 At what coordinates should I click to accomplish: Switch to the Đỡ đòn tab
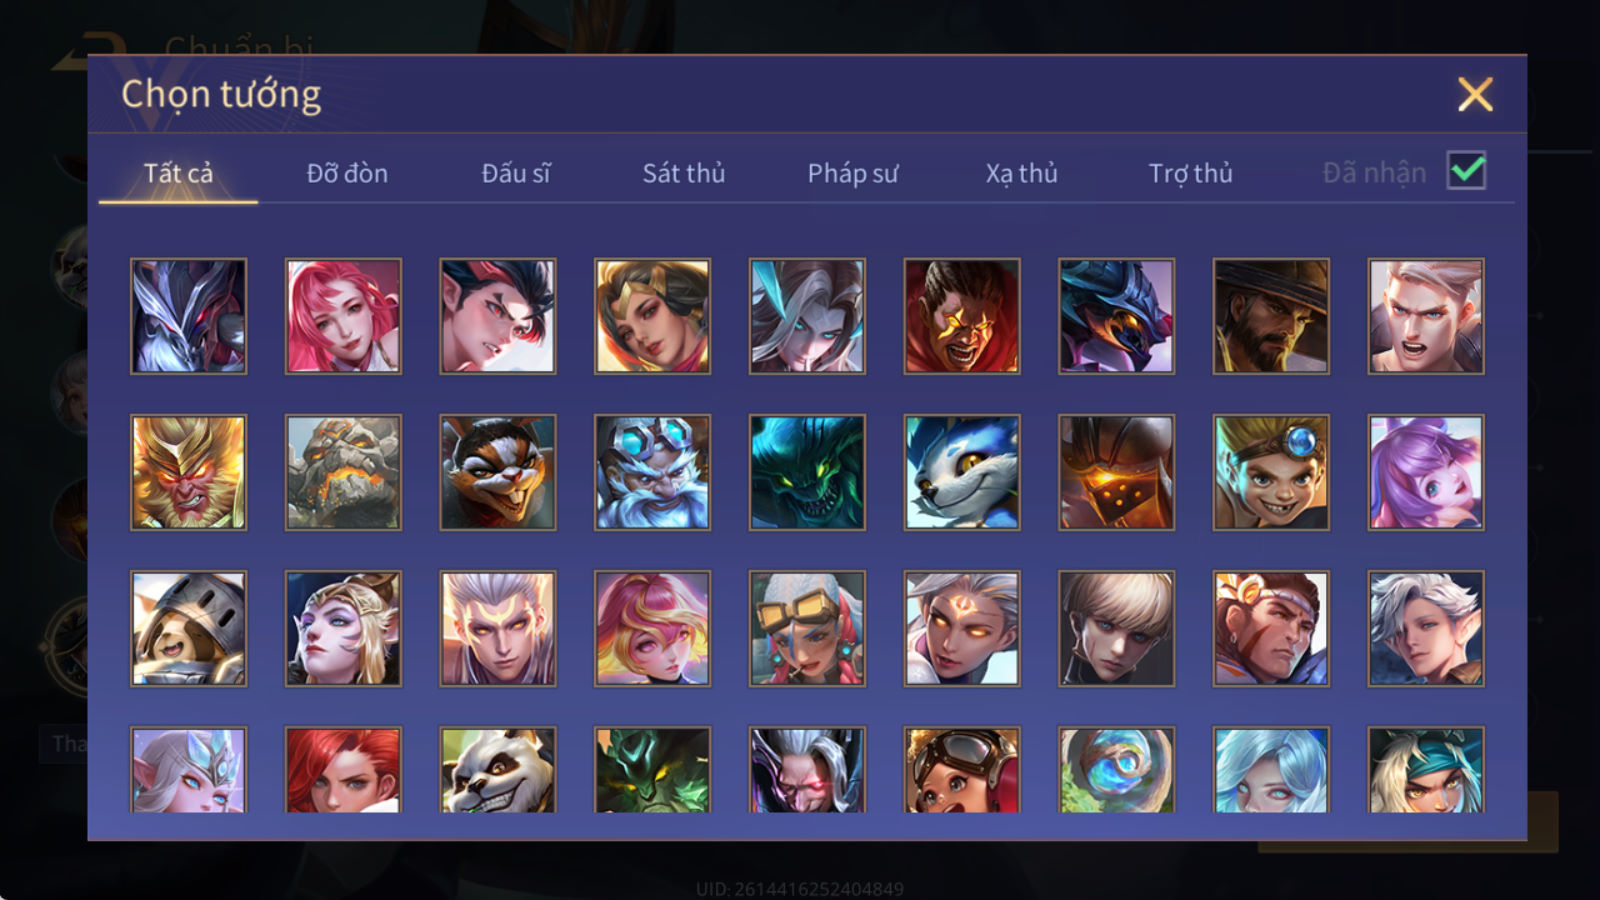pos(347,173)
